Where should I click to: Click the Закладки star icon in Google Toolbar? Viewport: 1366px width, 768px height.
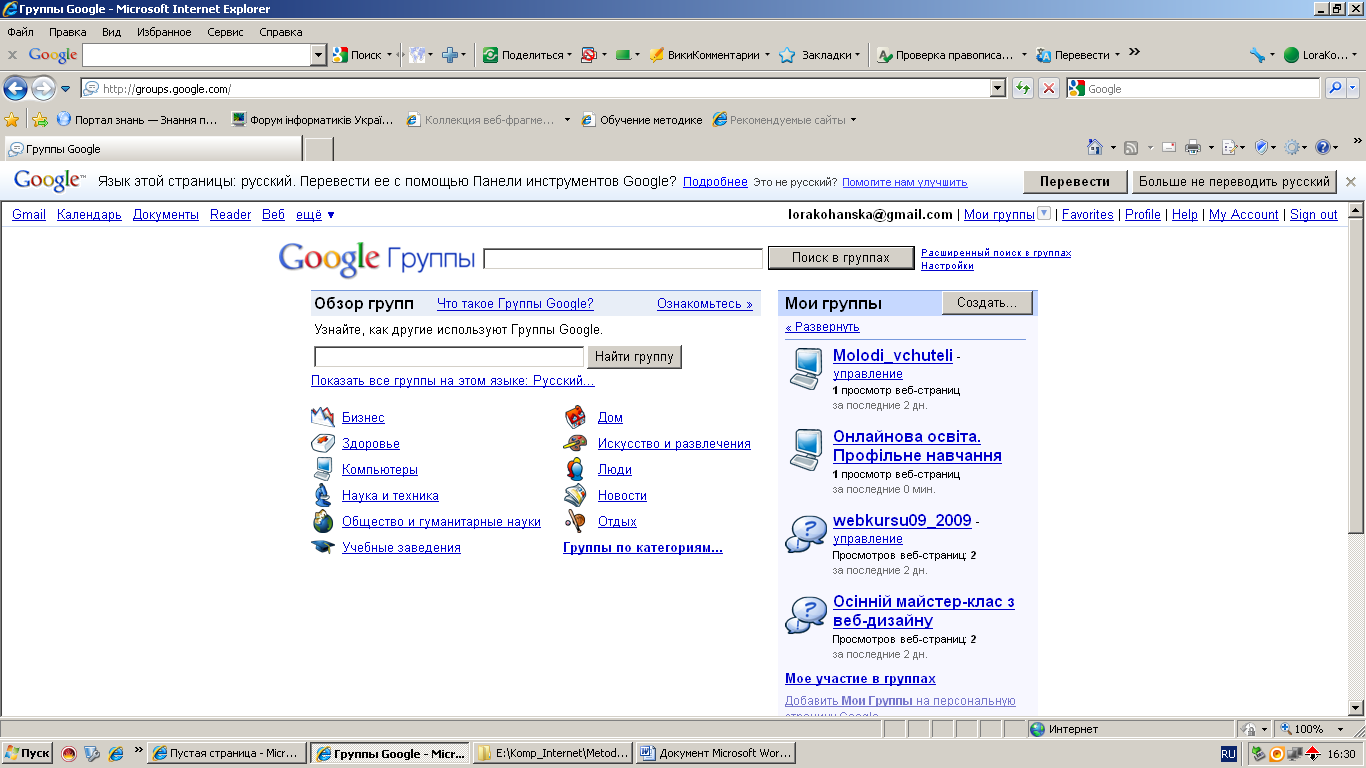pos(787,55)
